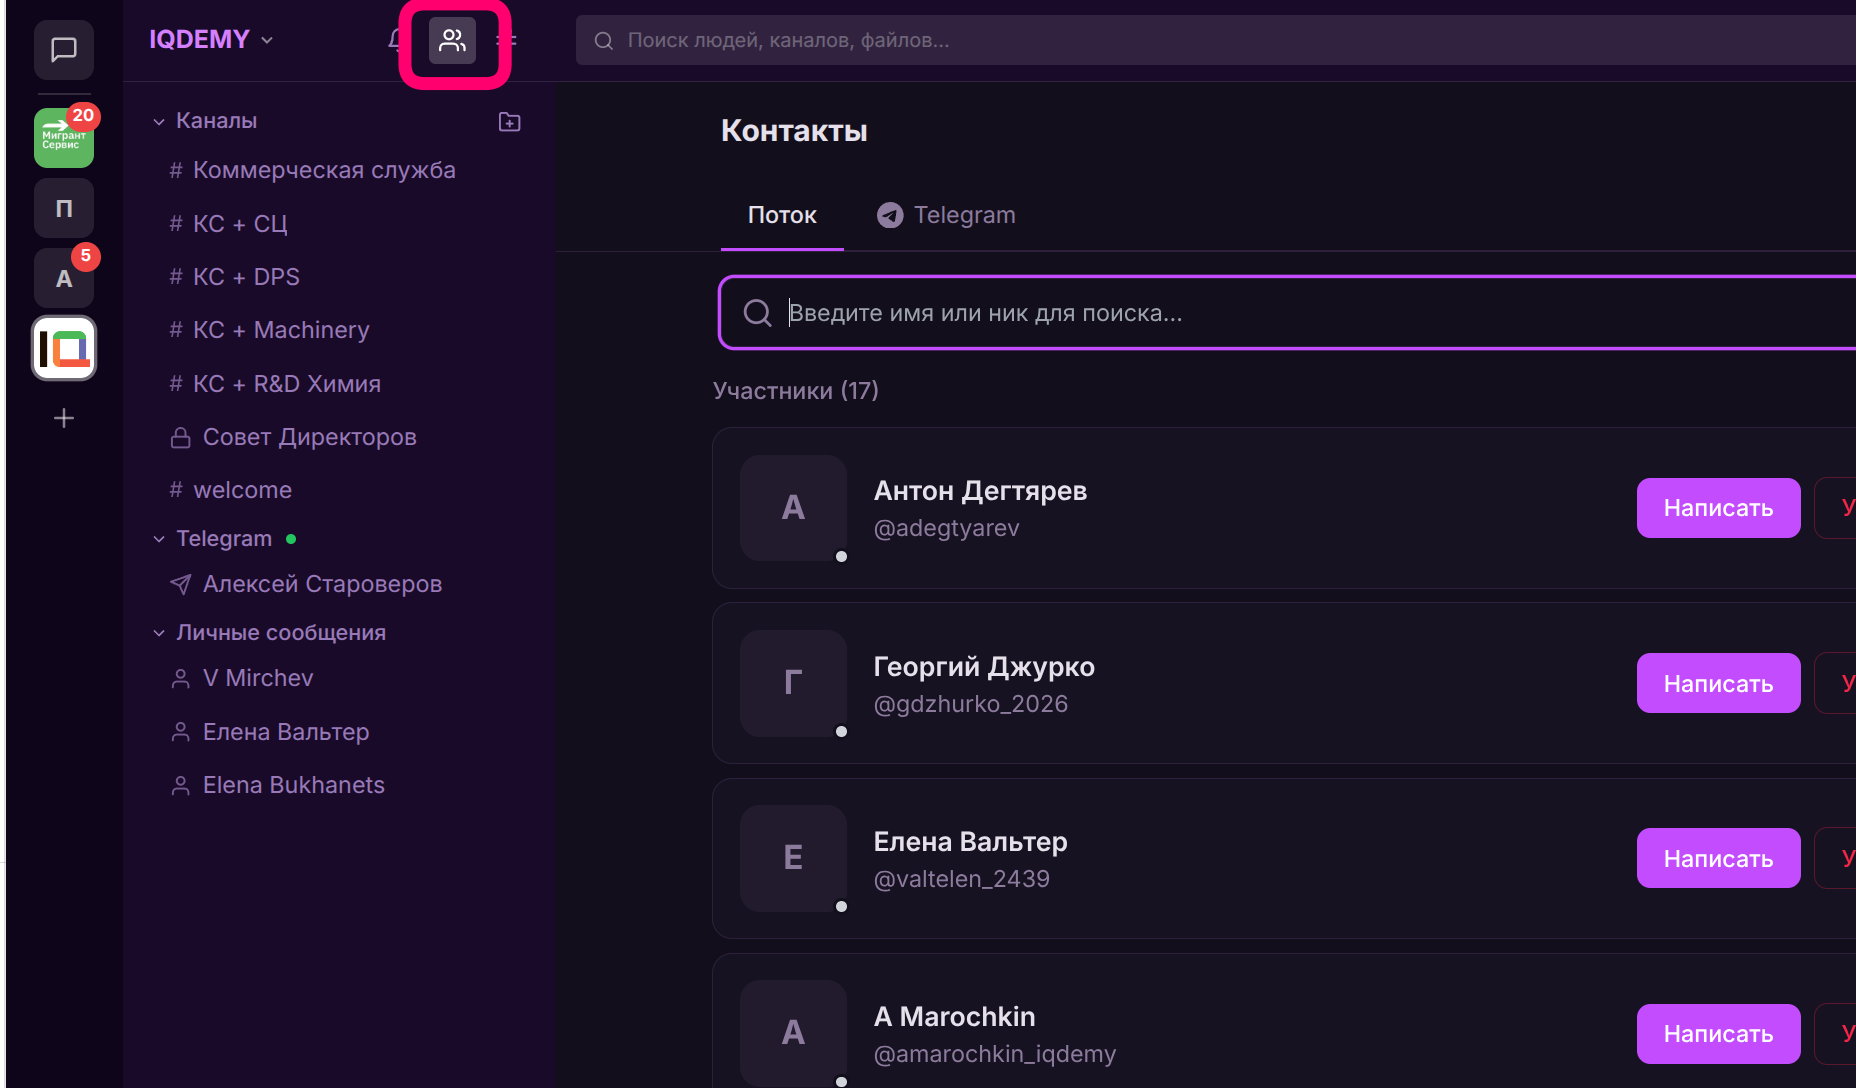1856x1088 pixels.
Task: Open the Коммерческая служба channel
Action: pos(323,171)
